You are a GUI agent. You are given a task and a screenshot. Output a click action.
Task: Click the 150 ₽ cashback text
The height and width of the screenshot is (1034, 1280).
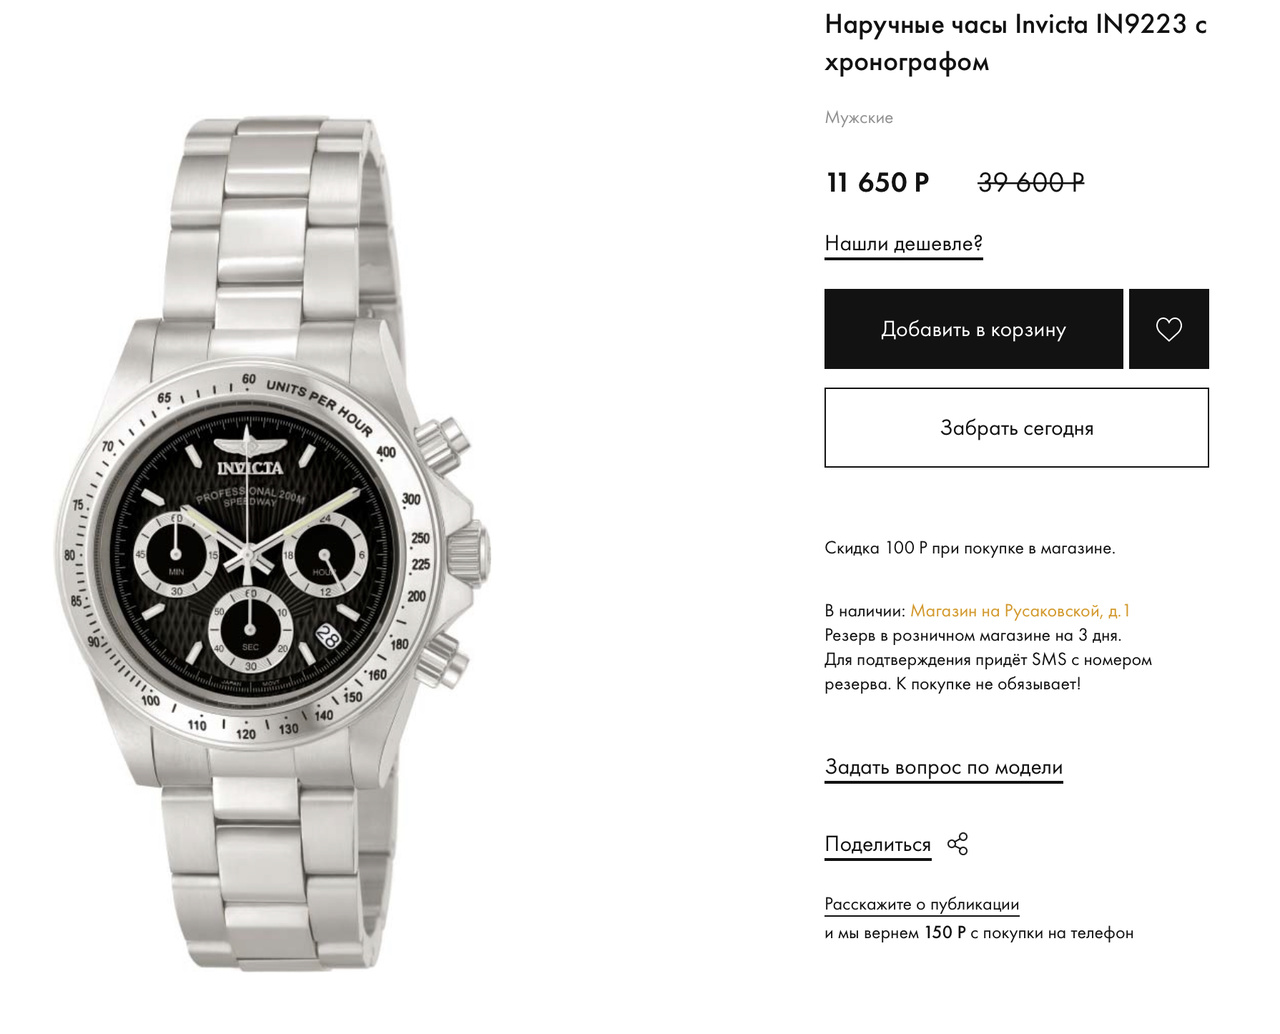pos(944,933)
